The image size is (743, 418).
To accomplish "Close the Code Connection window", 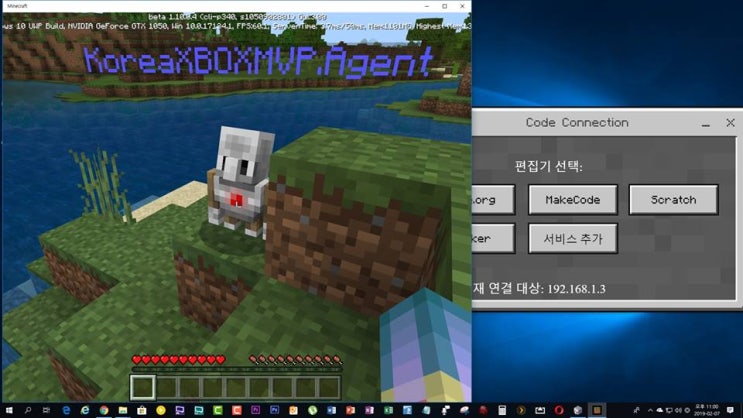I will coord(730,123).
